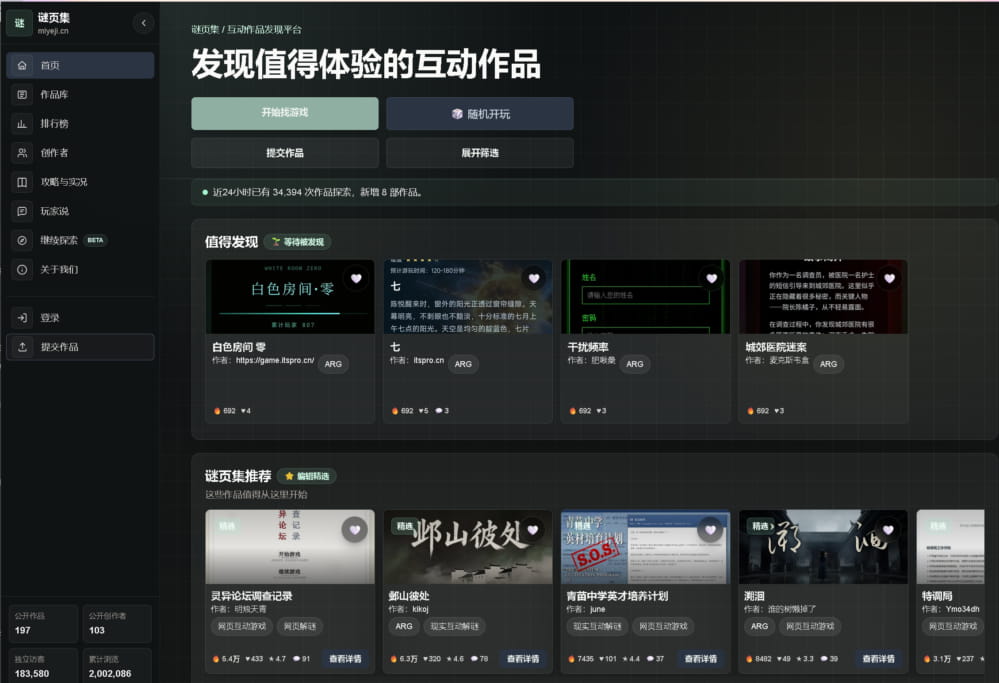Open 作品库 from the sidebar
This screenshot has width=999, height=683.
tap(80, 94)
